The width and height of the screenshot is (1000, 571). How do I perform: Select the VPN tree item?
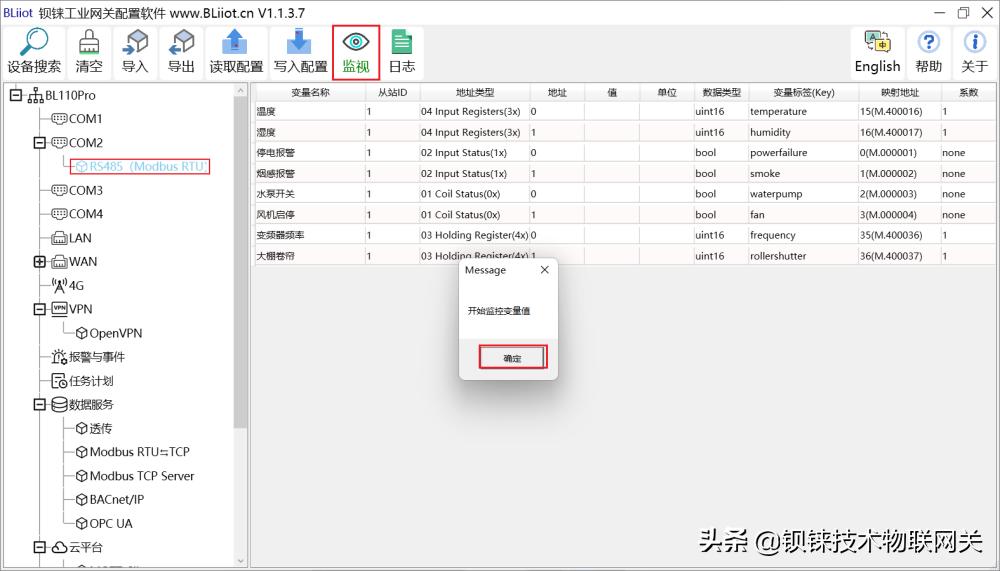point(71,309)
